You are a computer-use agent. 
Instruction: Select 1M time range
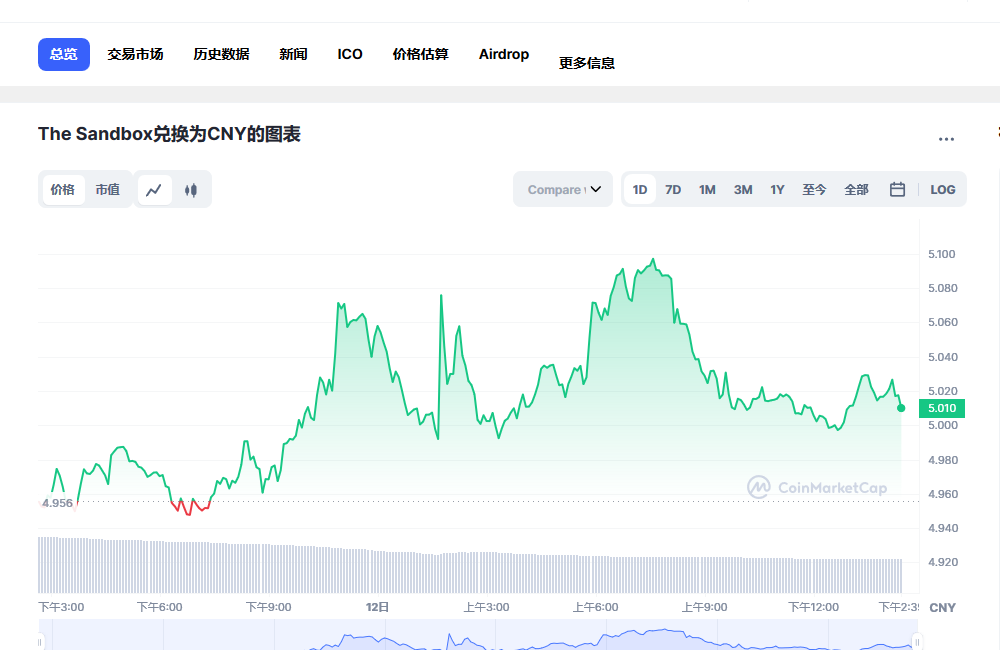coord(707,189)
